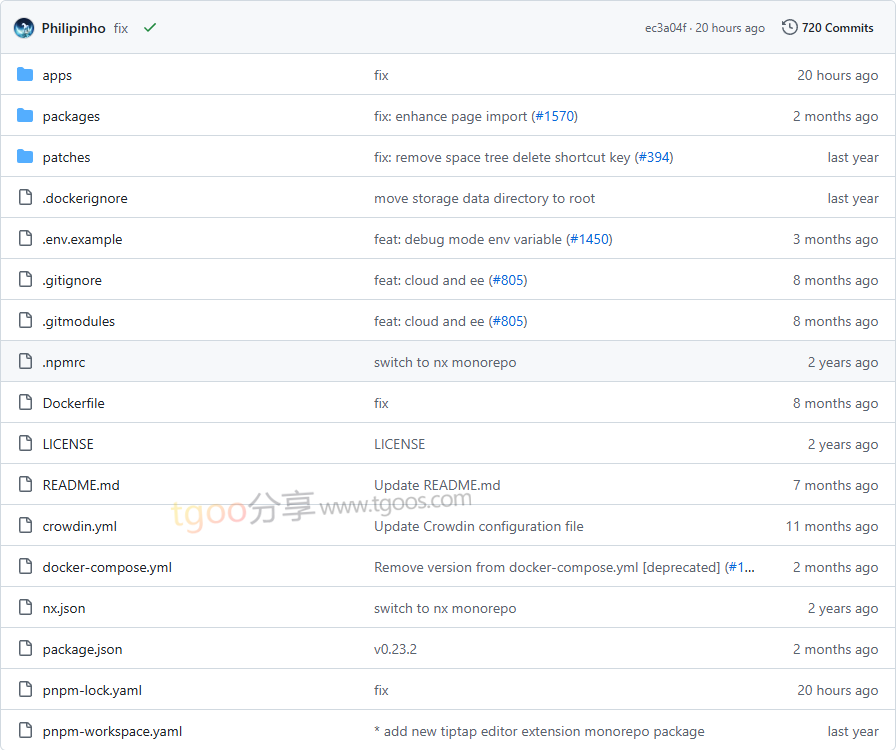The image size is (896, 751).
Task: Click the packages folder icon
Action: (x=25, y=116)
